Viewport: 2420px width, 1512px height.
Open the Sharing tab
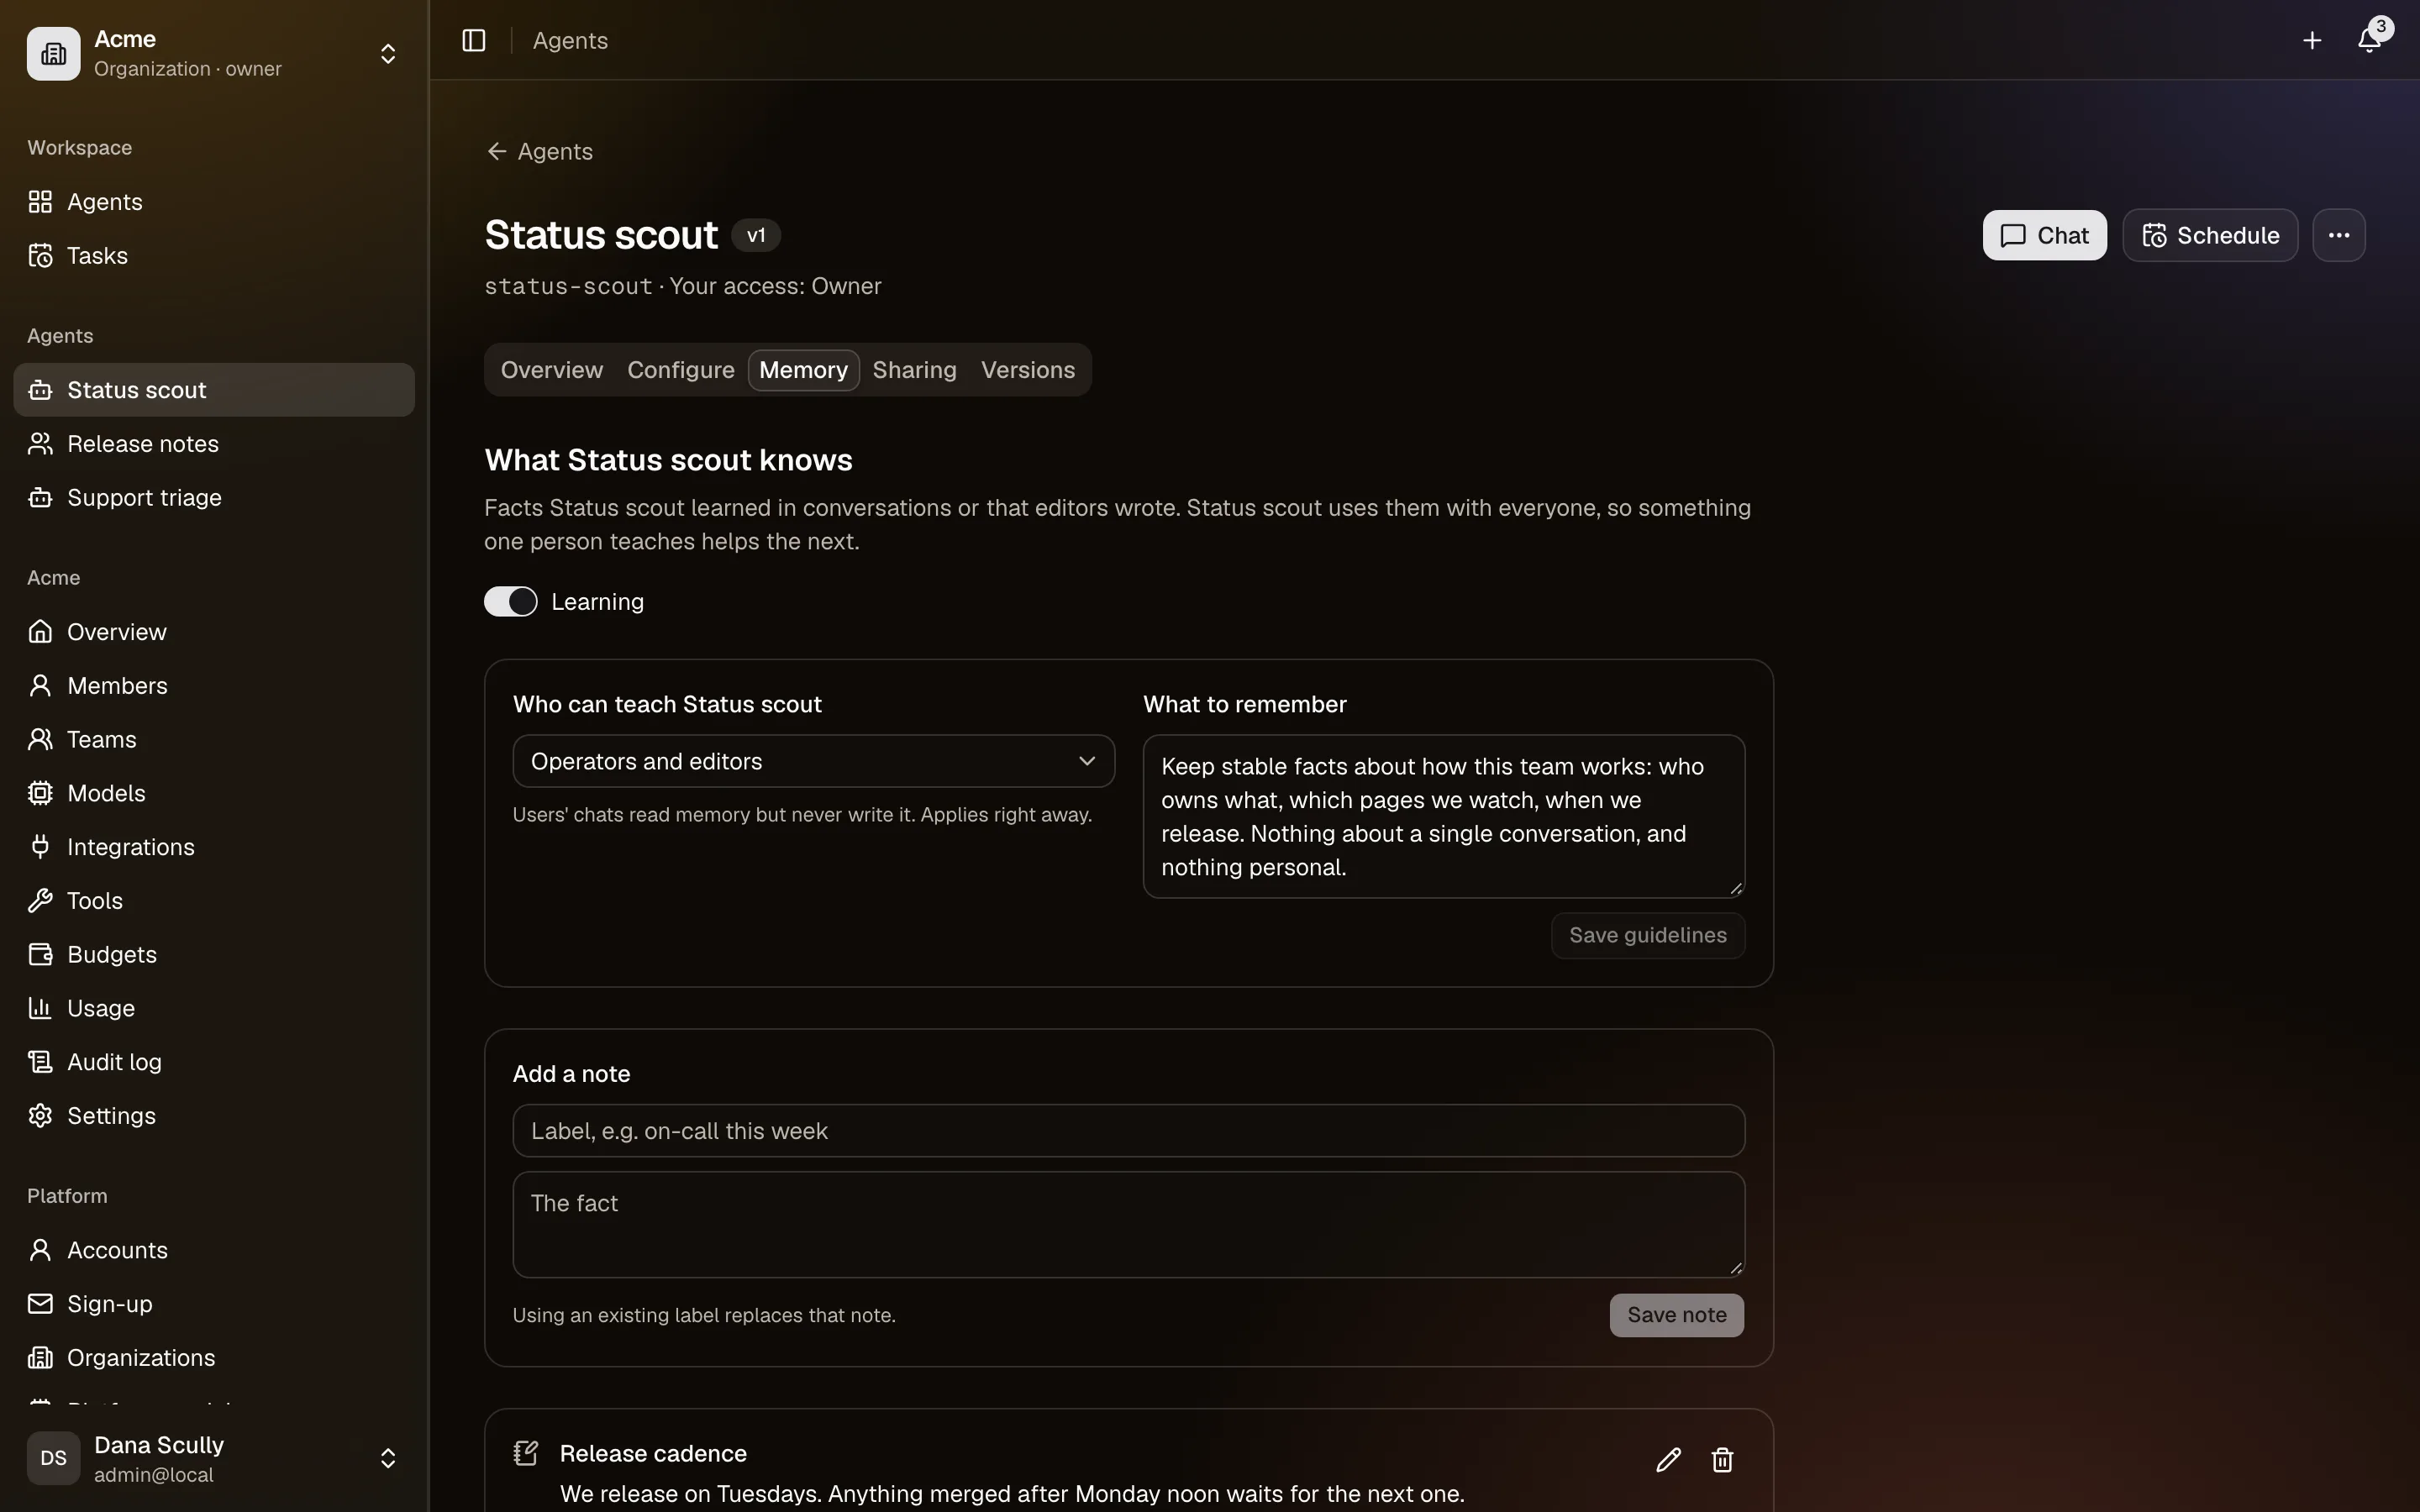click(x=914, y=370)
